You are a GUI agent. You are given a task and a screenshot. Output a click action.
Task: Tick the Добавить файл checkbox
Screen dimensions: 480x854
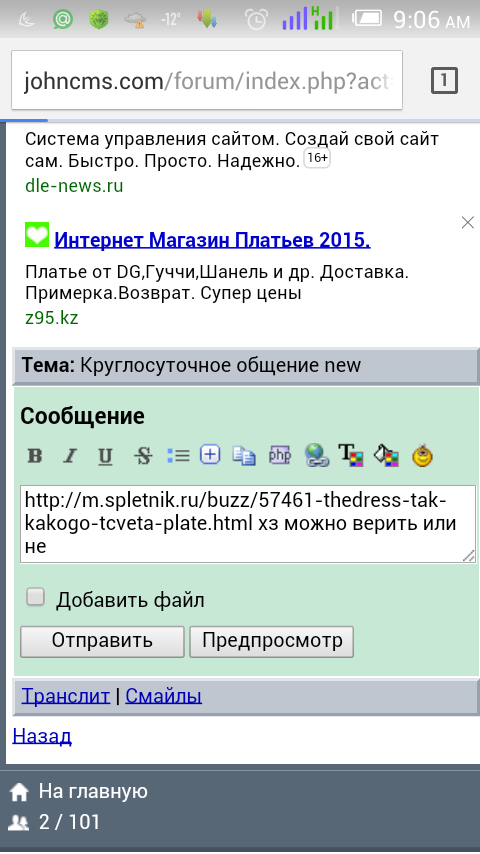(36, 597)
